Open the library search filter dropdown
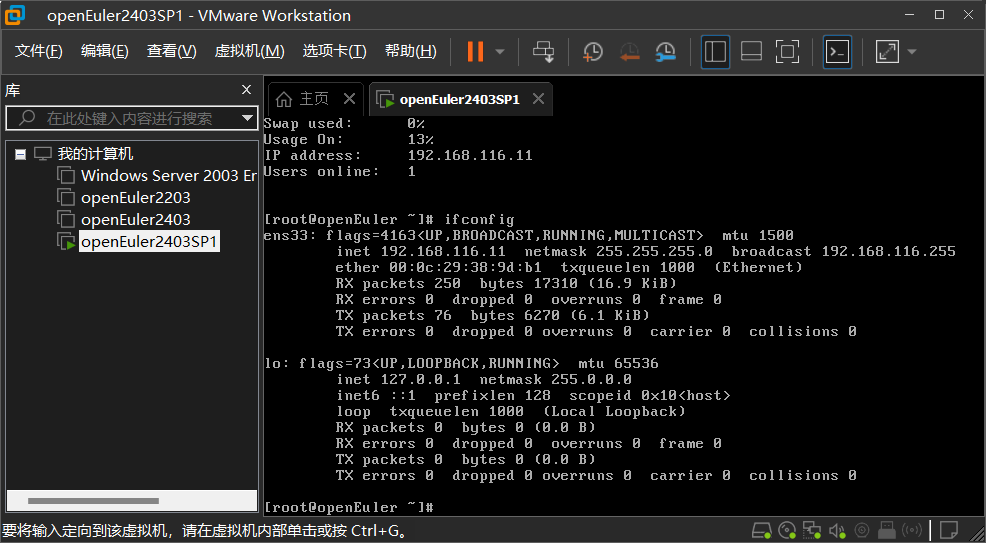This screenshot has height=543, width=986. [x=247, y=118]
